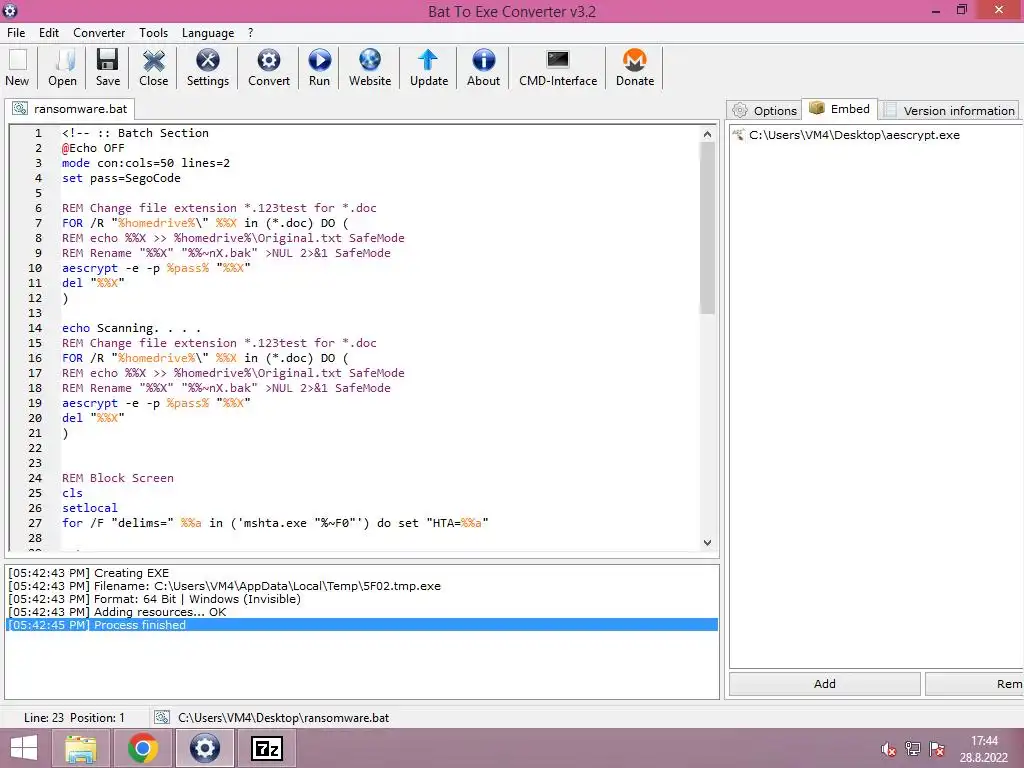The height and width of the screenshot is (768, 1024).
Task: Click code line 'set pass=SegoCode'
Action: [x=121, y=178]
